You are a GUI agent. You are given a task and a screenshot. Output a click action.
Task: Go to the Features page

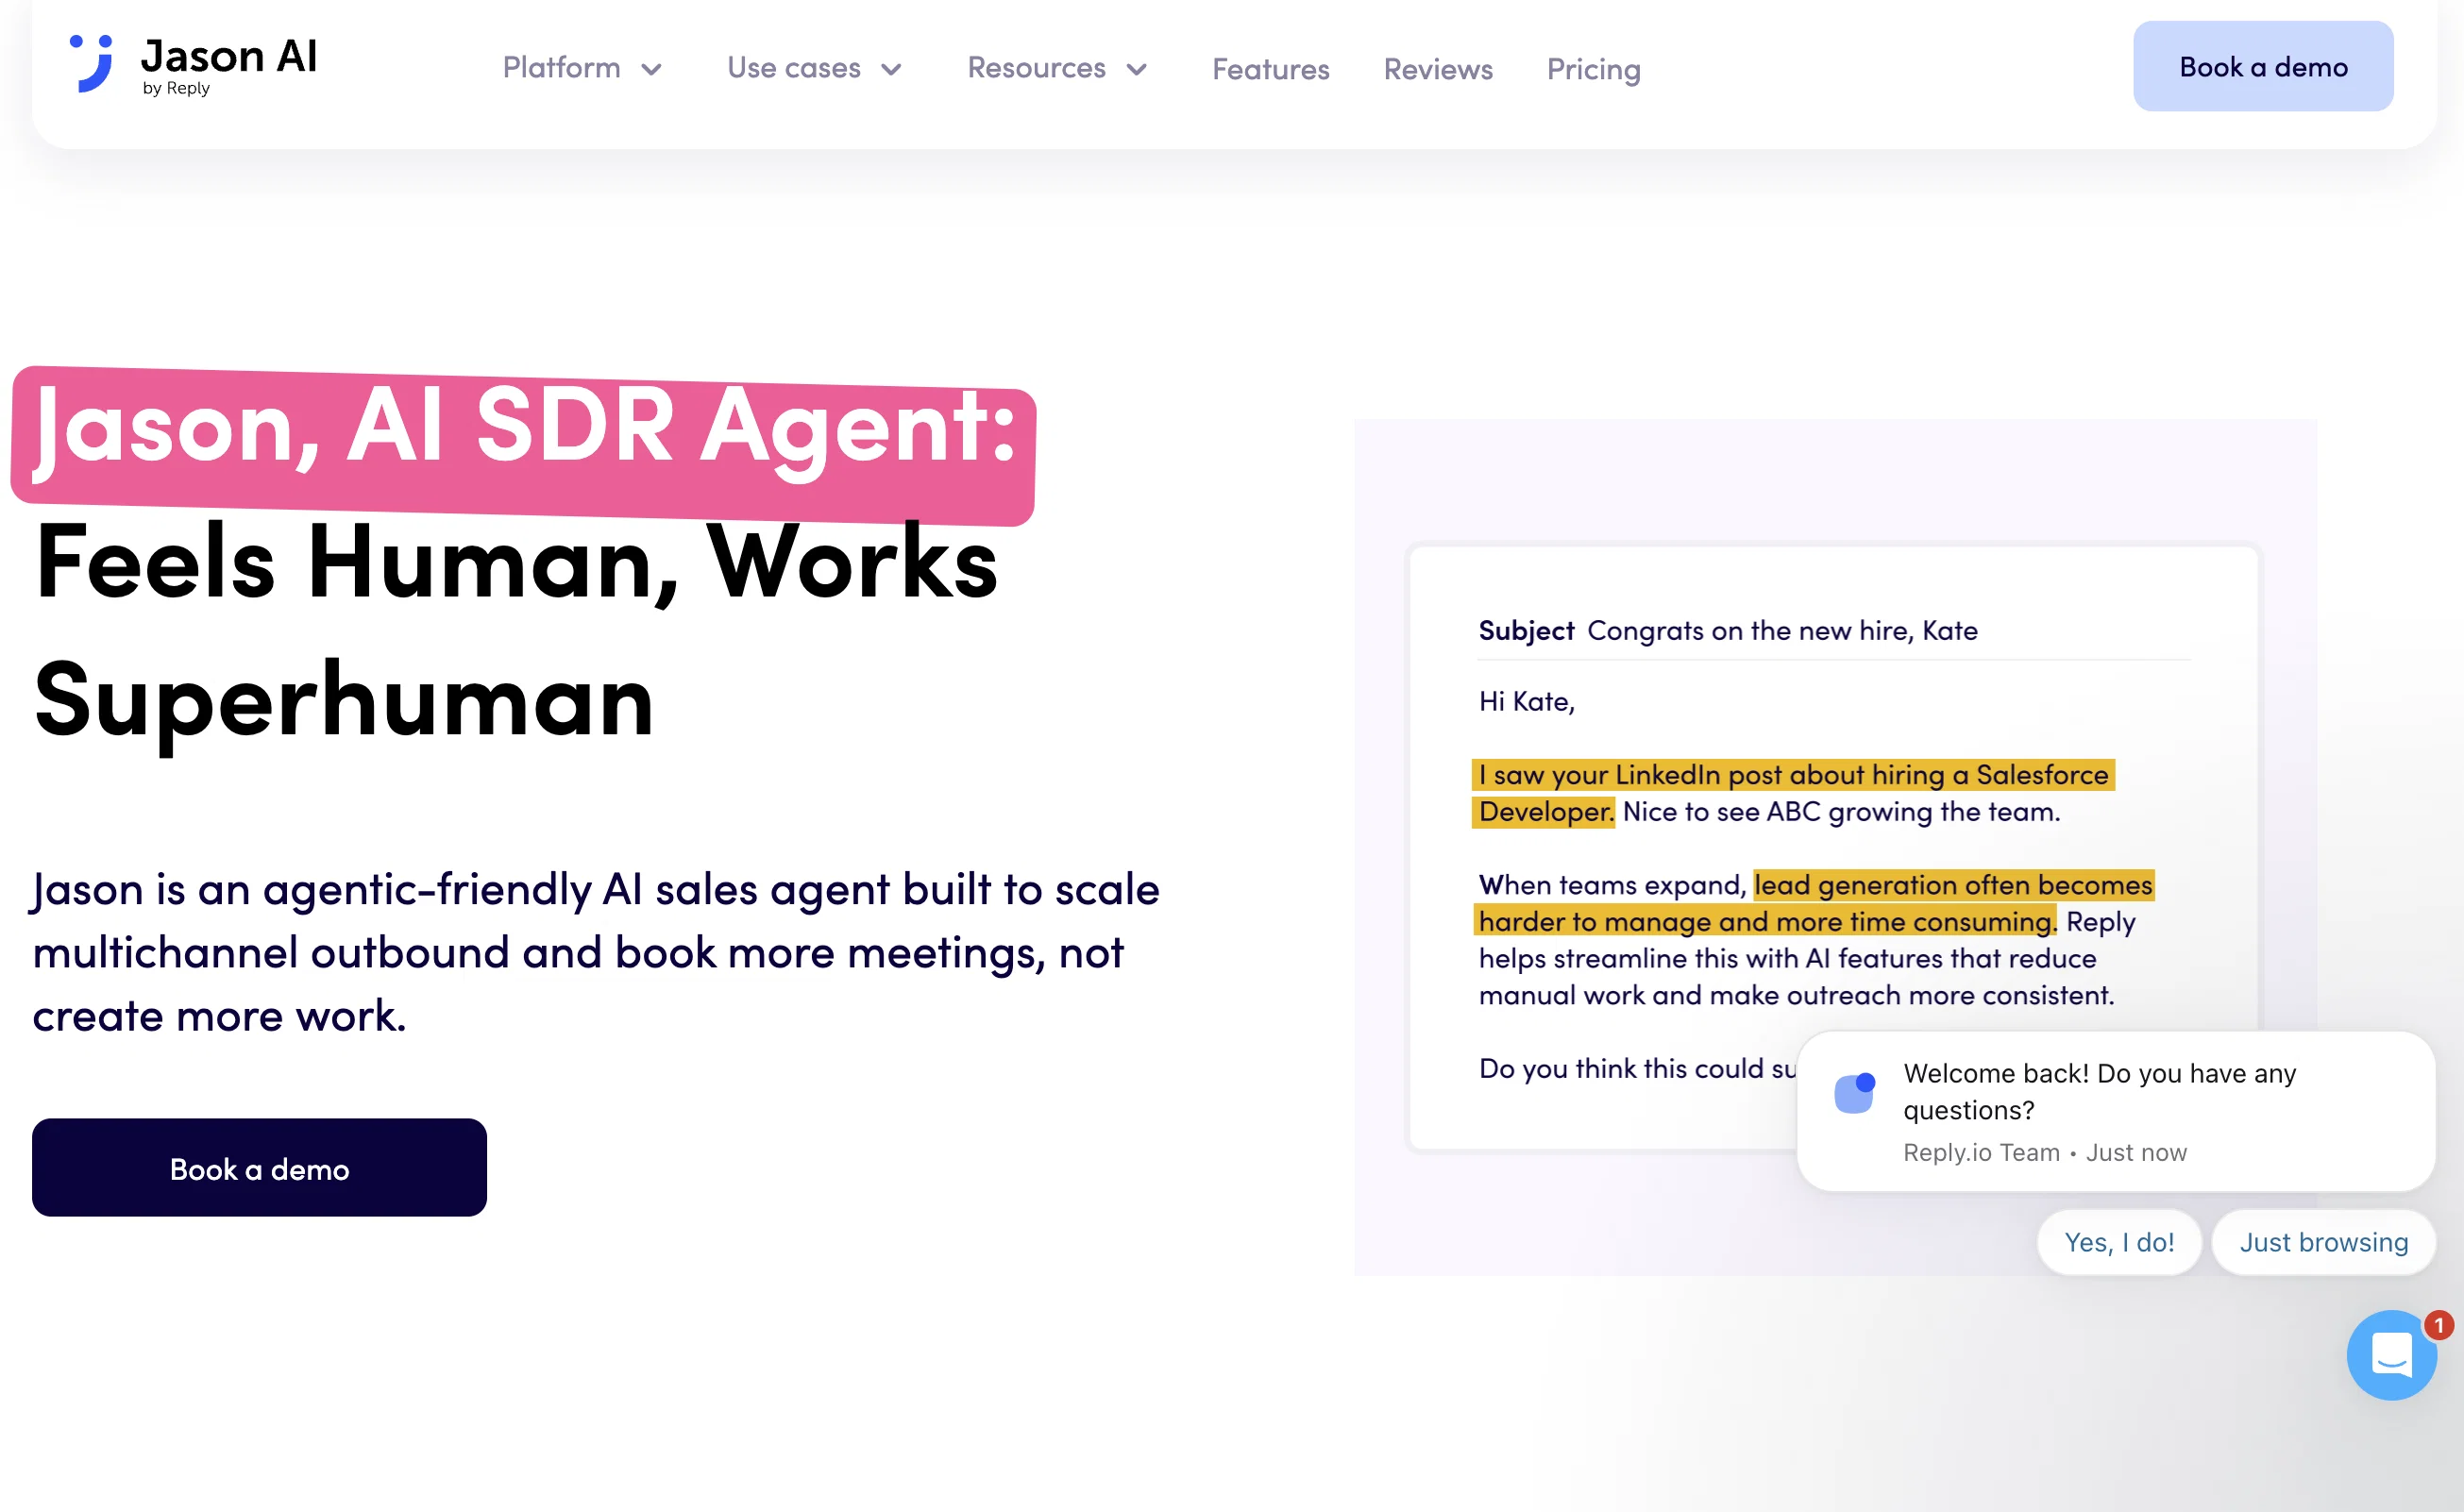tap(1271, 69)
